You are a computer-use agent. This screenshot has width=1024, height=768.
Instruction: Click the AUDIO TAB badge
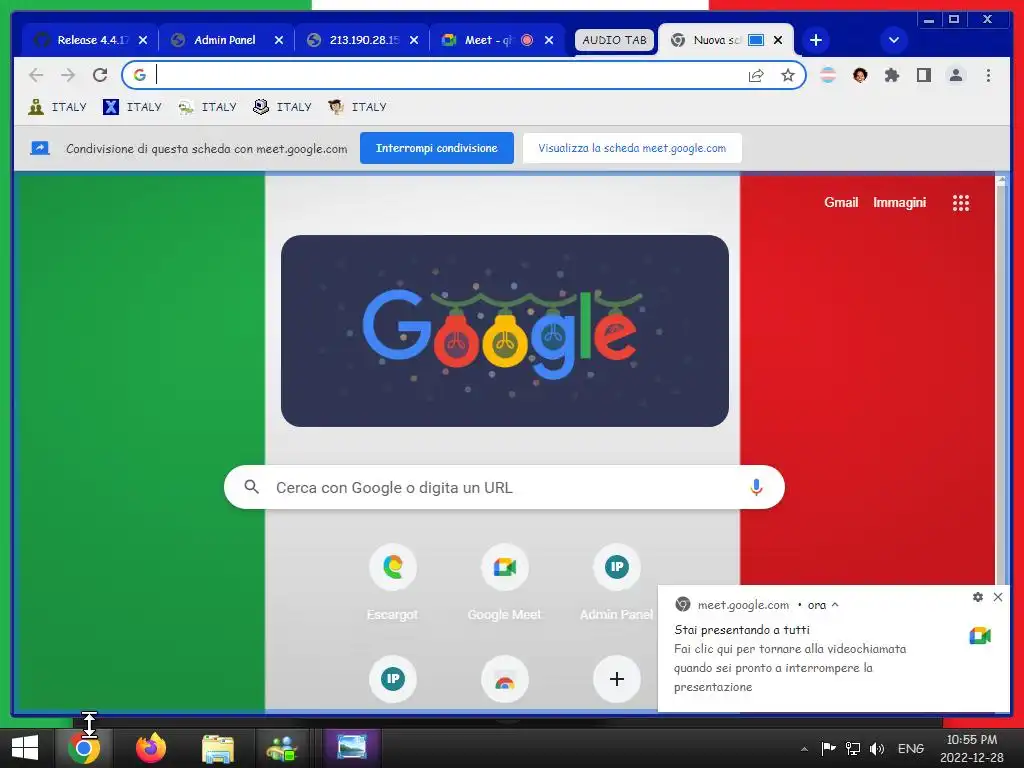click(615, 40)
